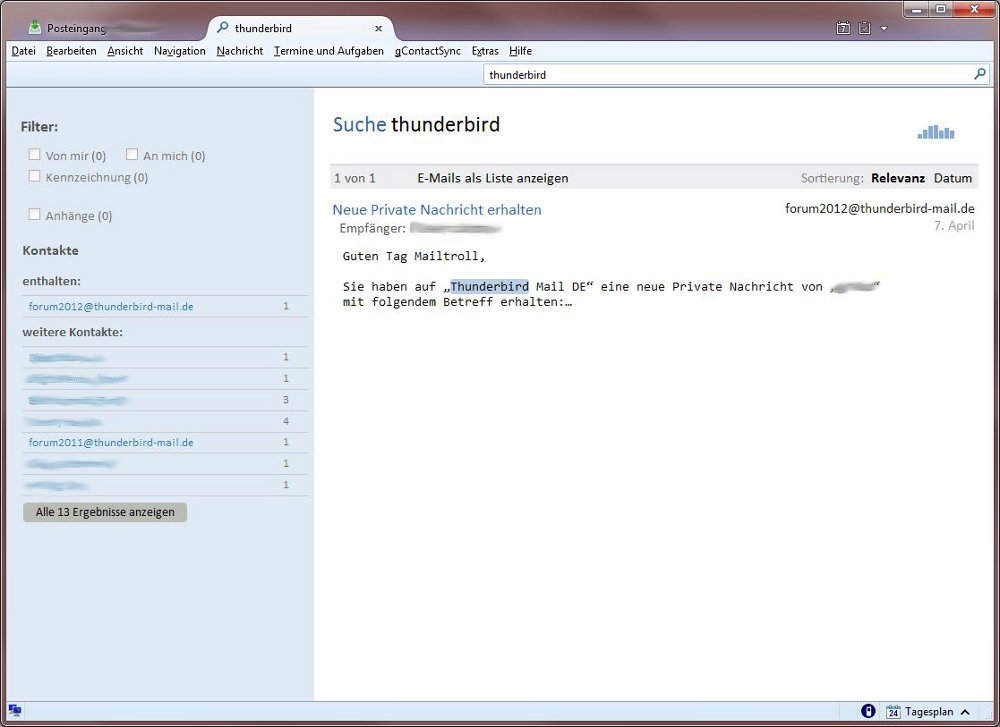Viewport: 1000px width, 727px height.
Task: Sort results by Relevanz
Action: click(898, 178)
